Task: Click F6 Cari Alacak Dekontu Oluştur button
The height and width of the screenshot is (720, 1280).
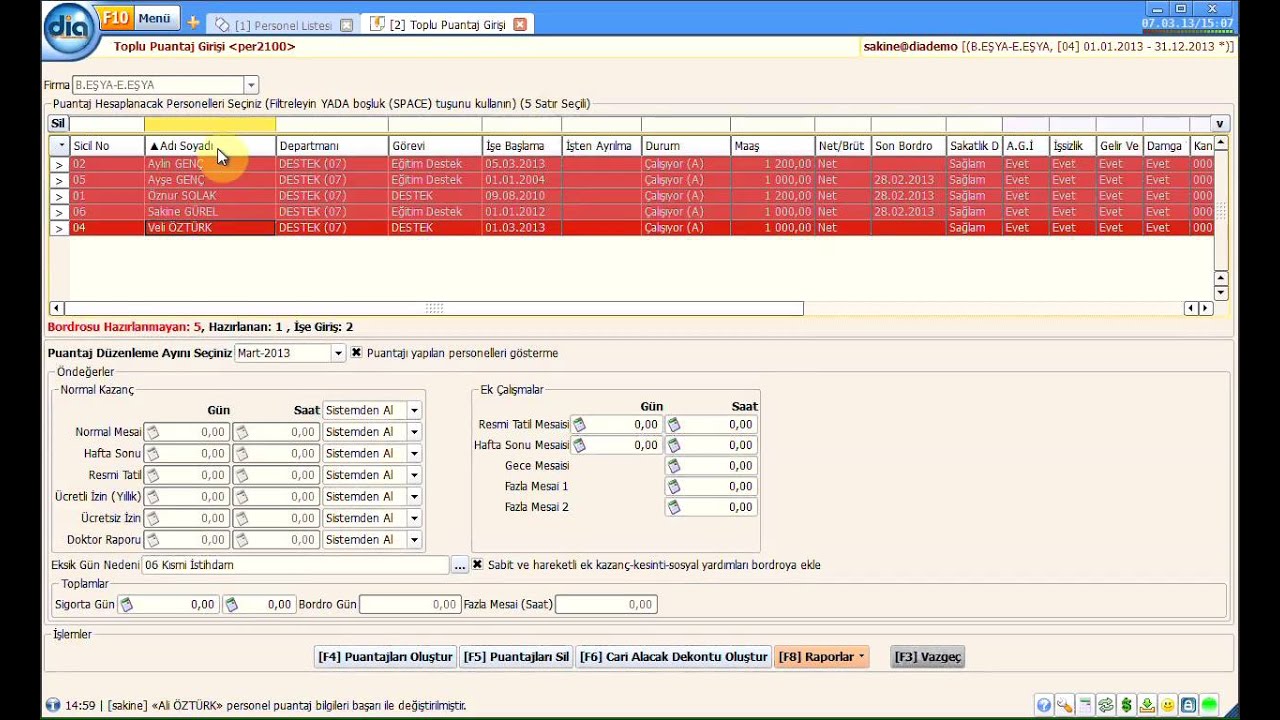Action: pyautogui.click(x=673, y=657)
